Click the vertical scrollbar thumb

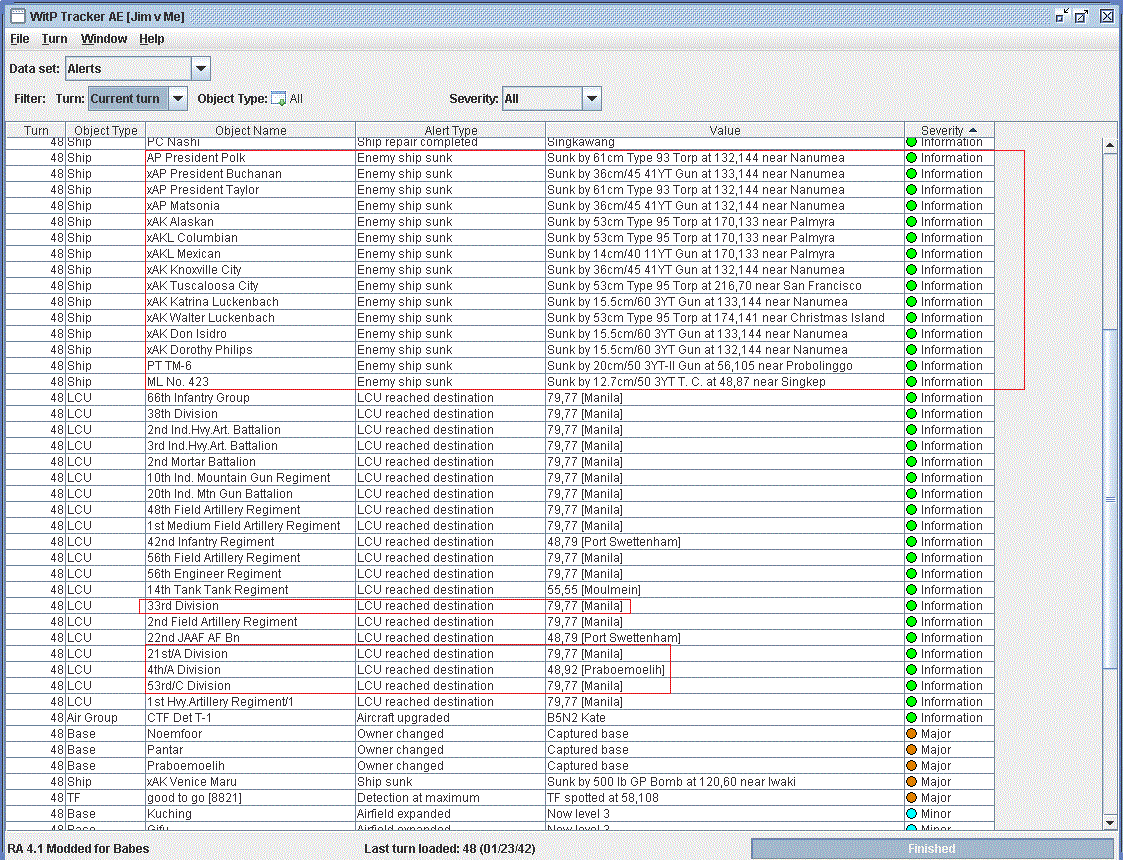[x=1109, y=498]
